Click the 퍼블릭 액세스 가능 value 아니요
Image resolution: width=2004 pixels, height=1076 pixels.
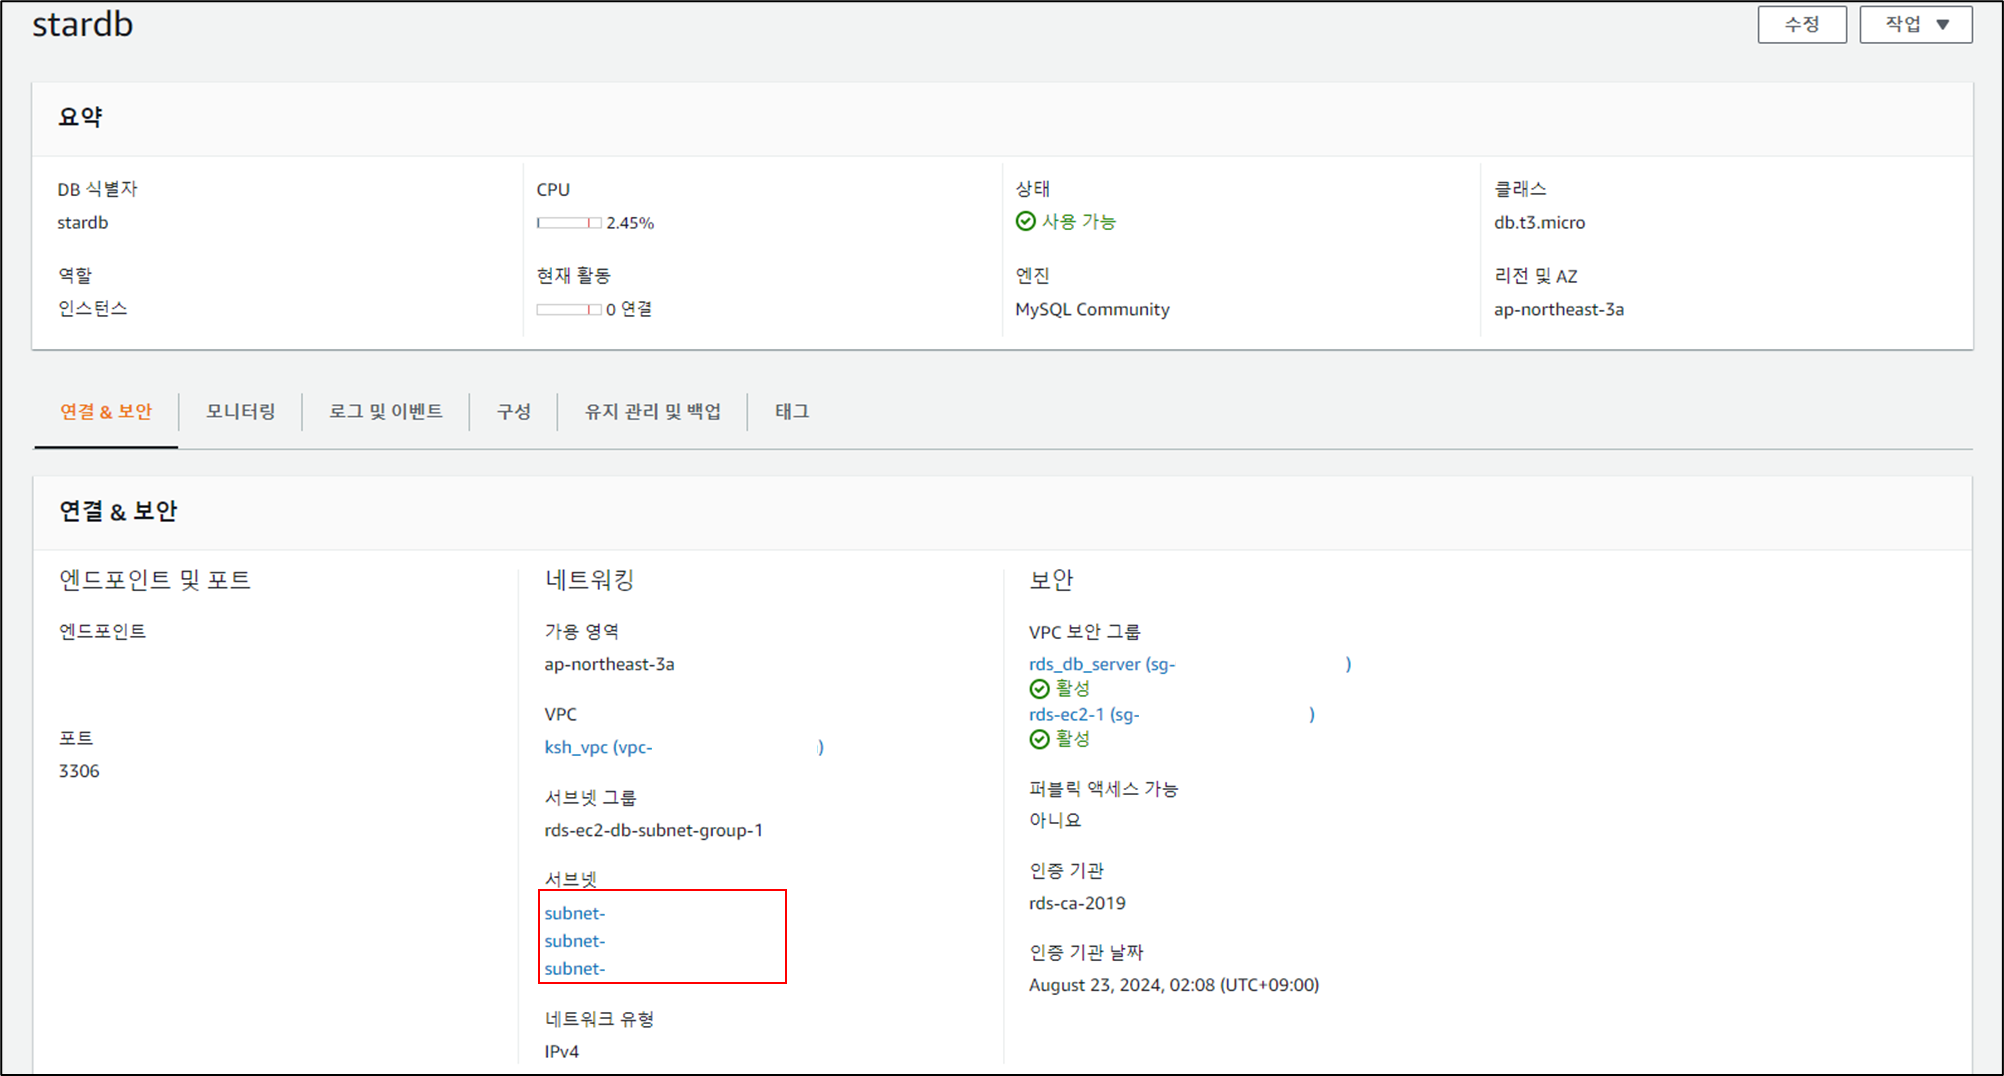point(1055,820)
